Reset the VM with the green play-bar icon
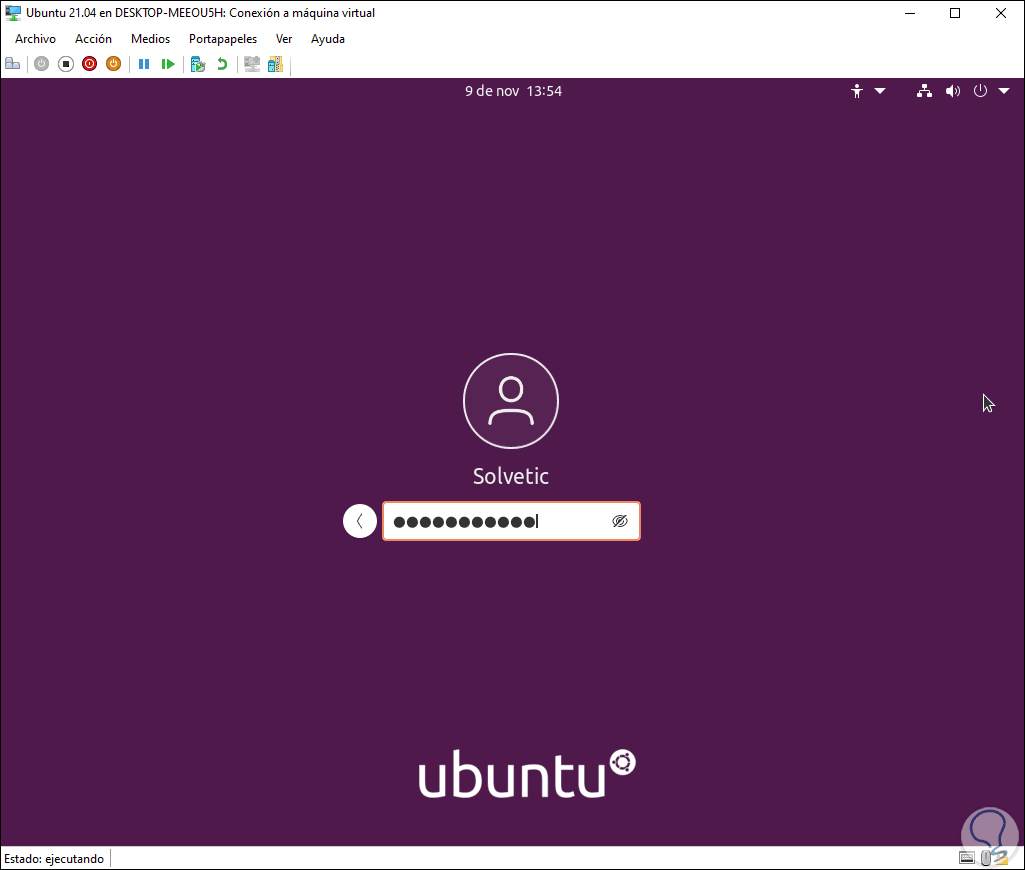 point(168,64)
